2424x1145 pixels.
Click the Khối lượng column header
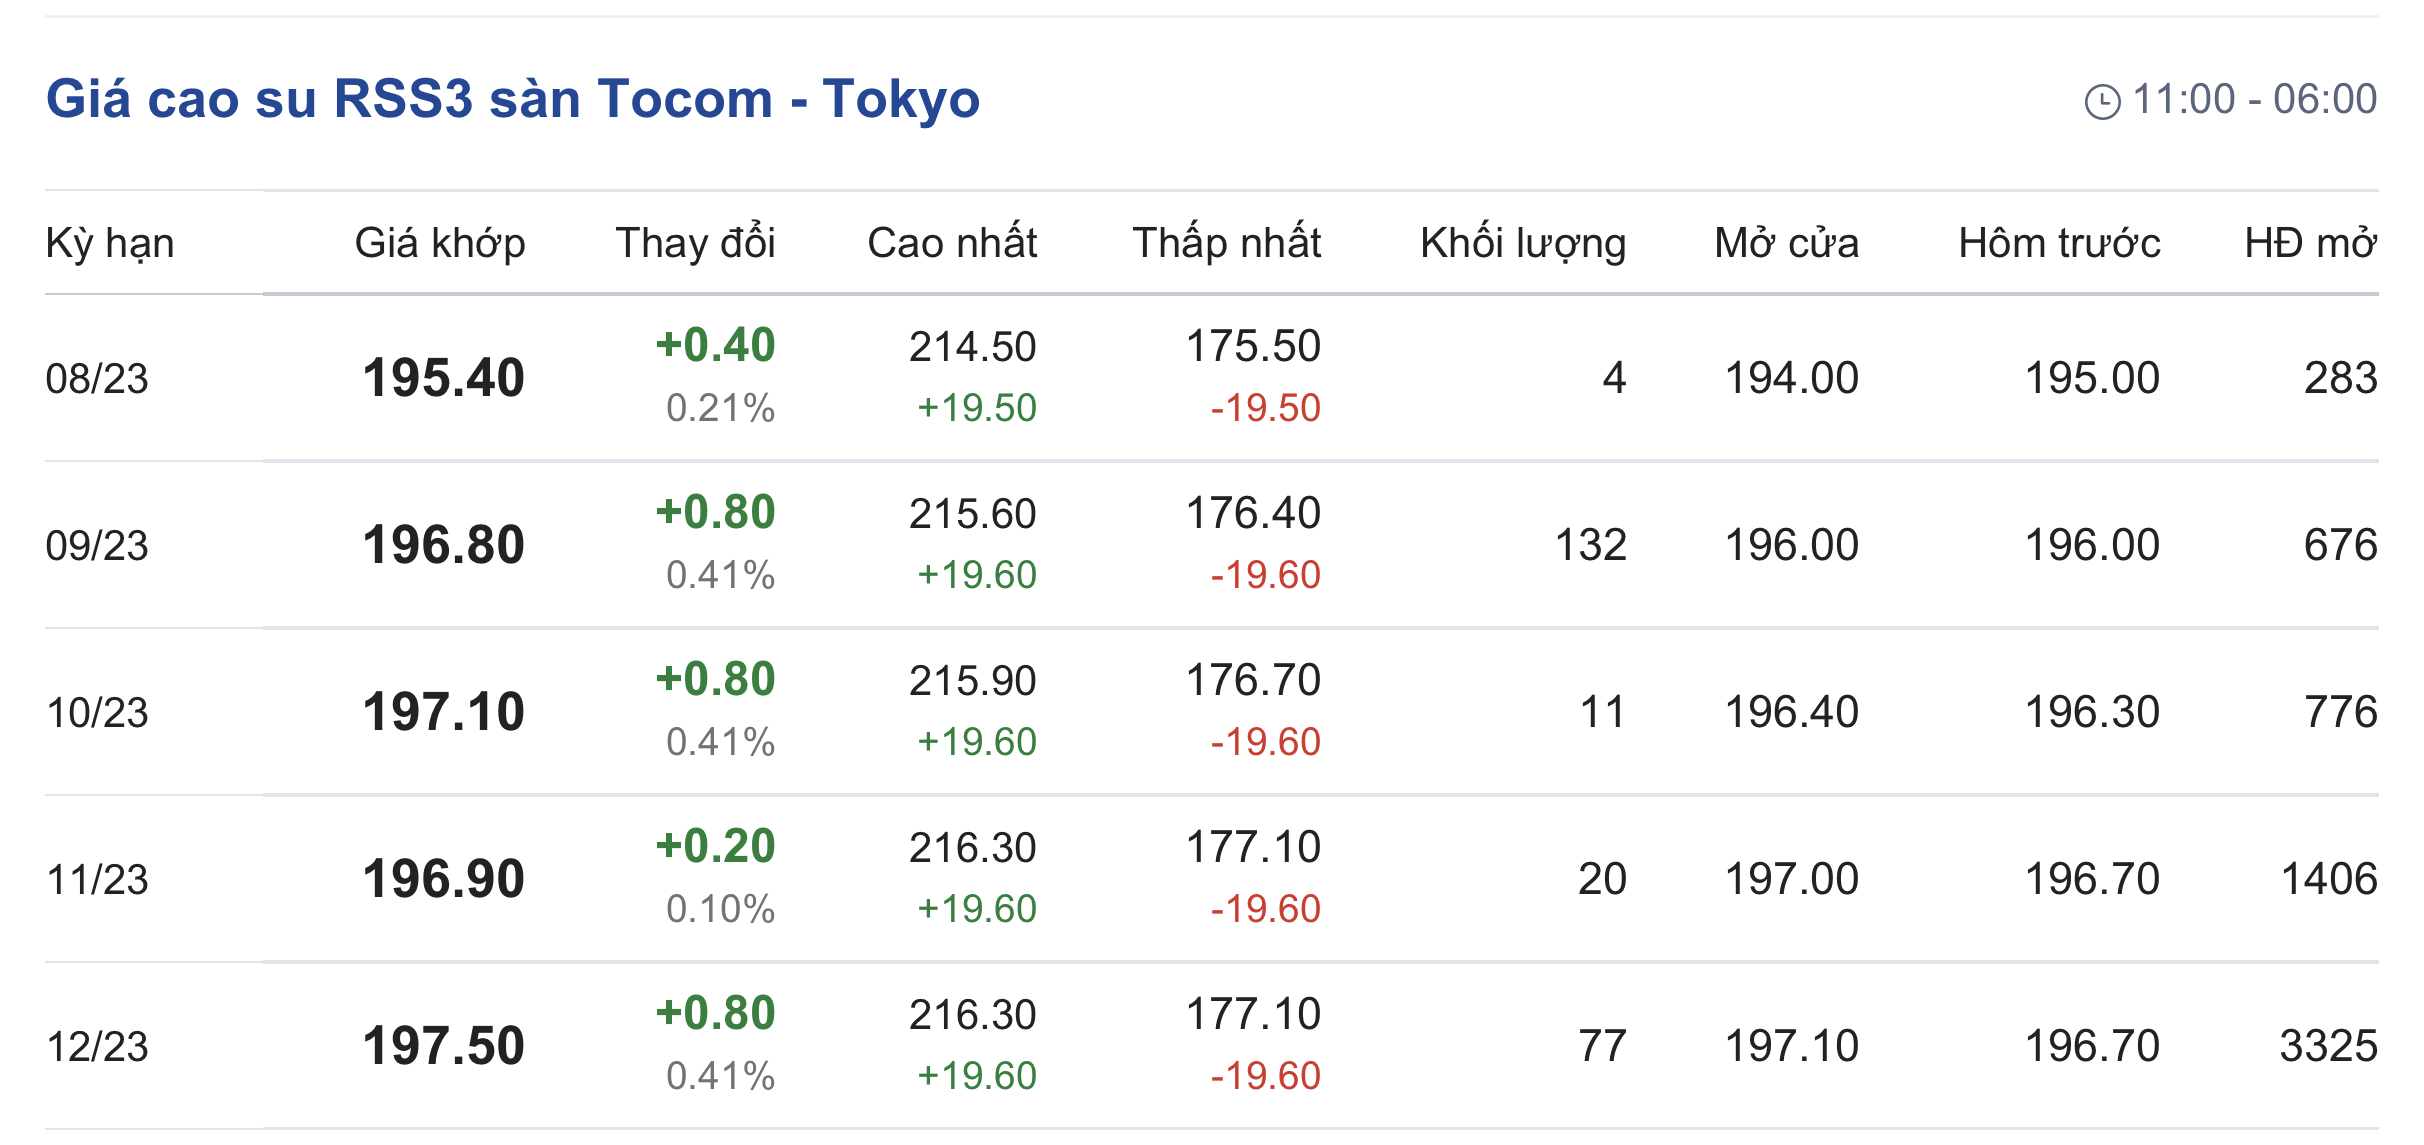coord(1522,243)
